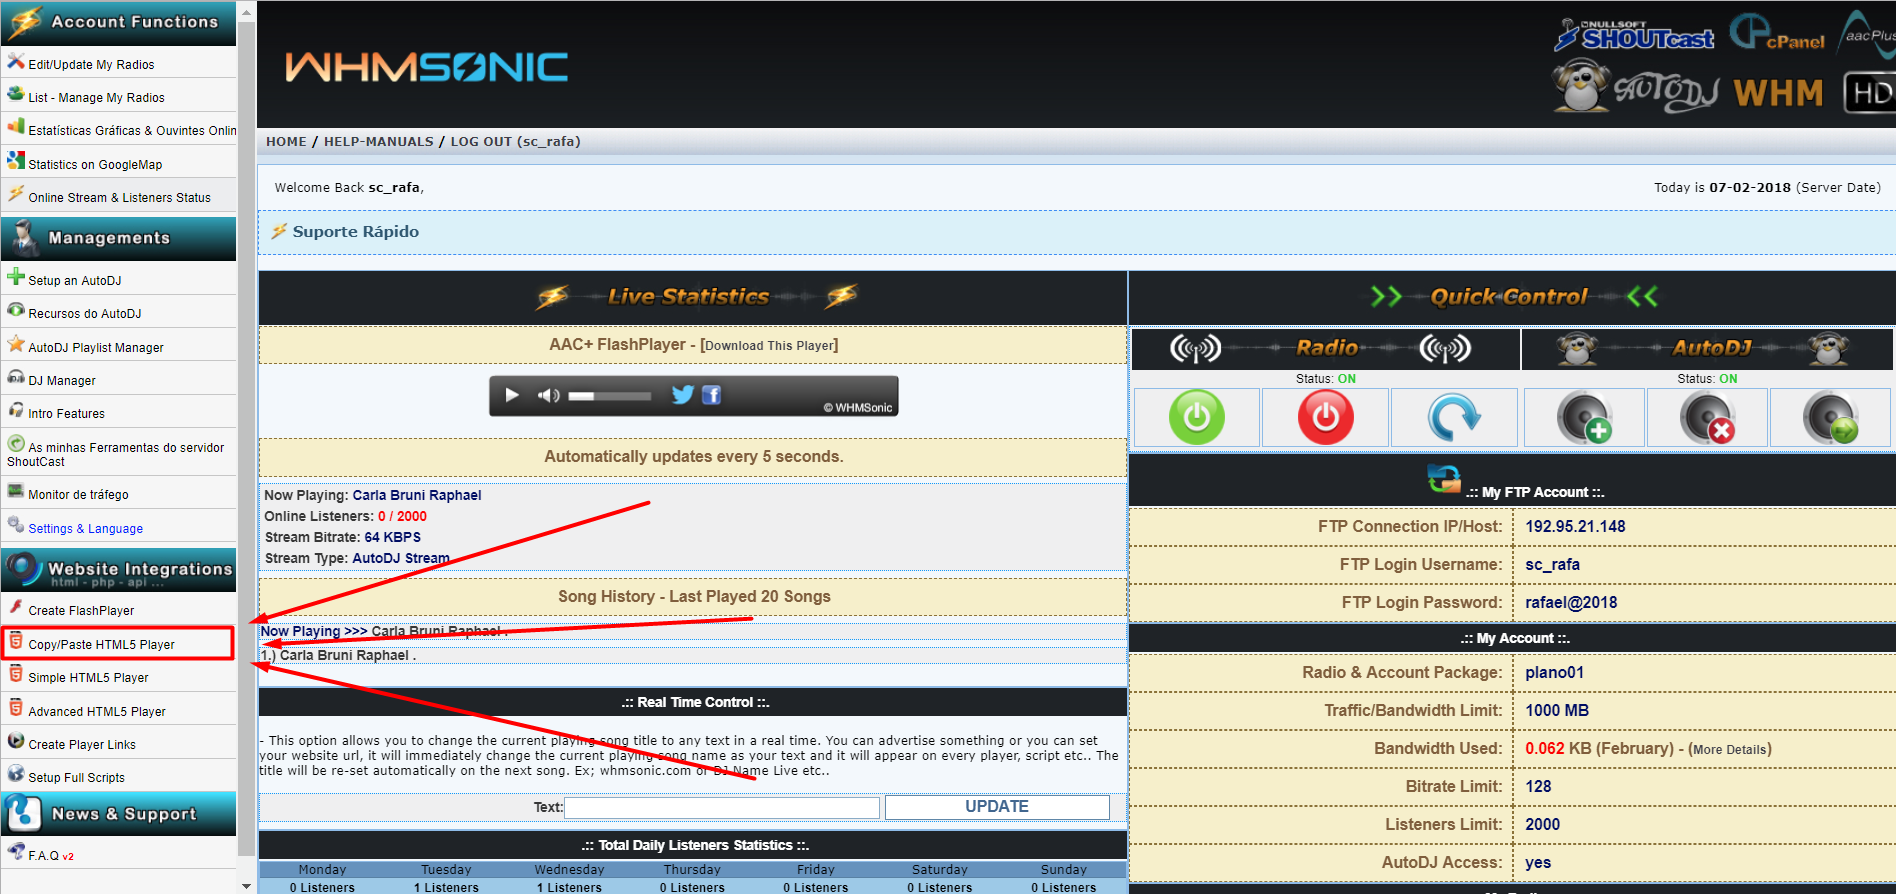
Task: Share the stream via the Twitter icon
Action: pyautogui.click(x=682, y=395)
